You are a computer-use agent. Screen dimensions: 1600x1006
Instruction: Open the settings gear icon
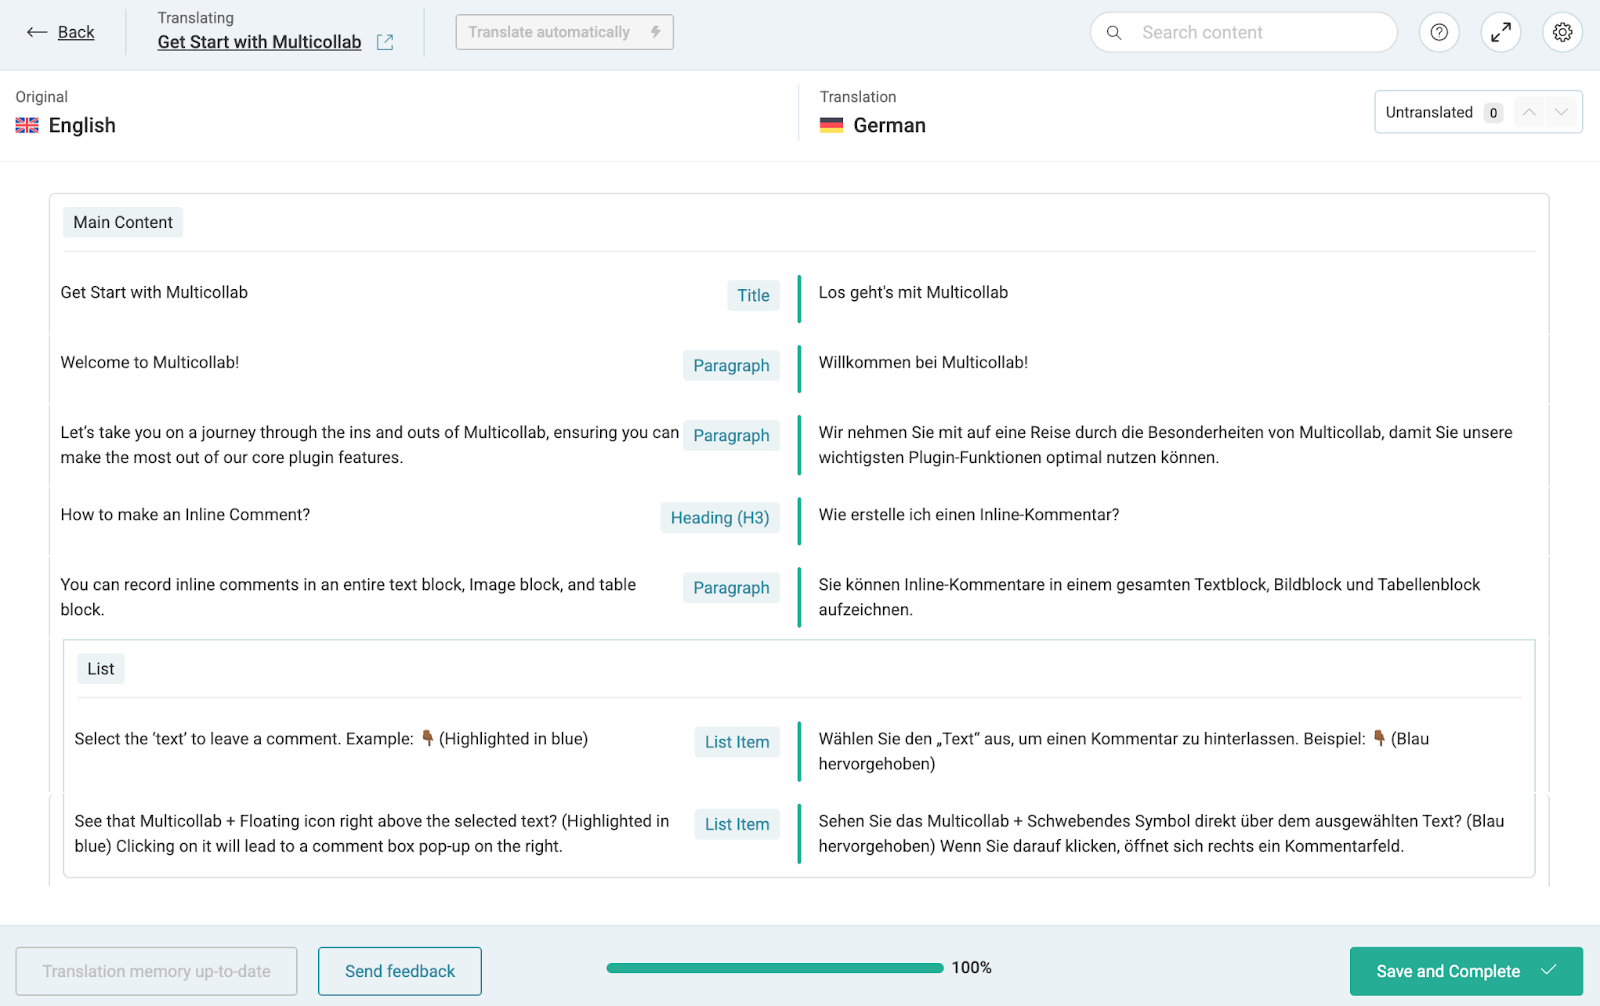(x=1563, y=32)
